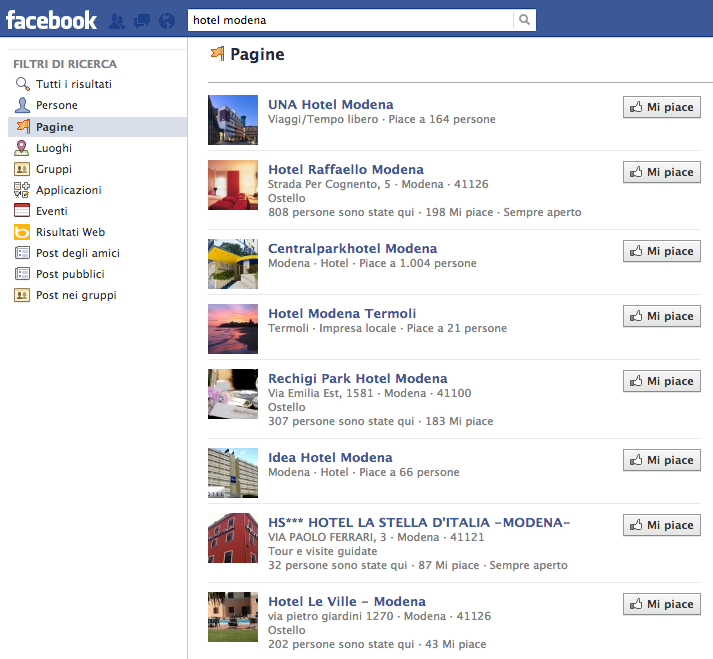
Task: Click "VIA PAOLO FERRARI, 3" address text
Action: (327, 538)
